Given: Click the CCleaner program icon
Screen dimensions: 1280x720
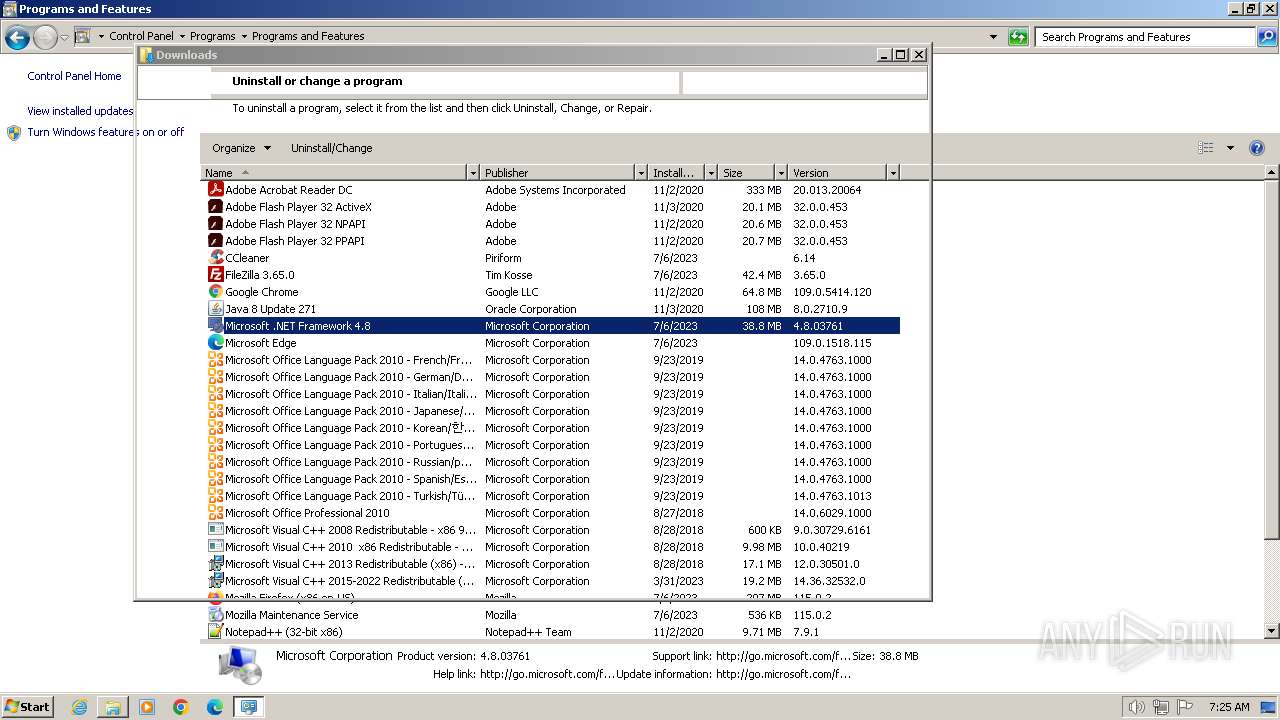Looking at the screenshot, I should [x=215, y=258].
